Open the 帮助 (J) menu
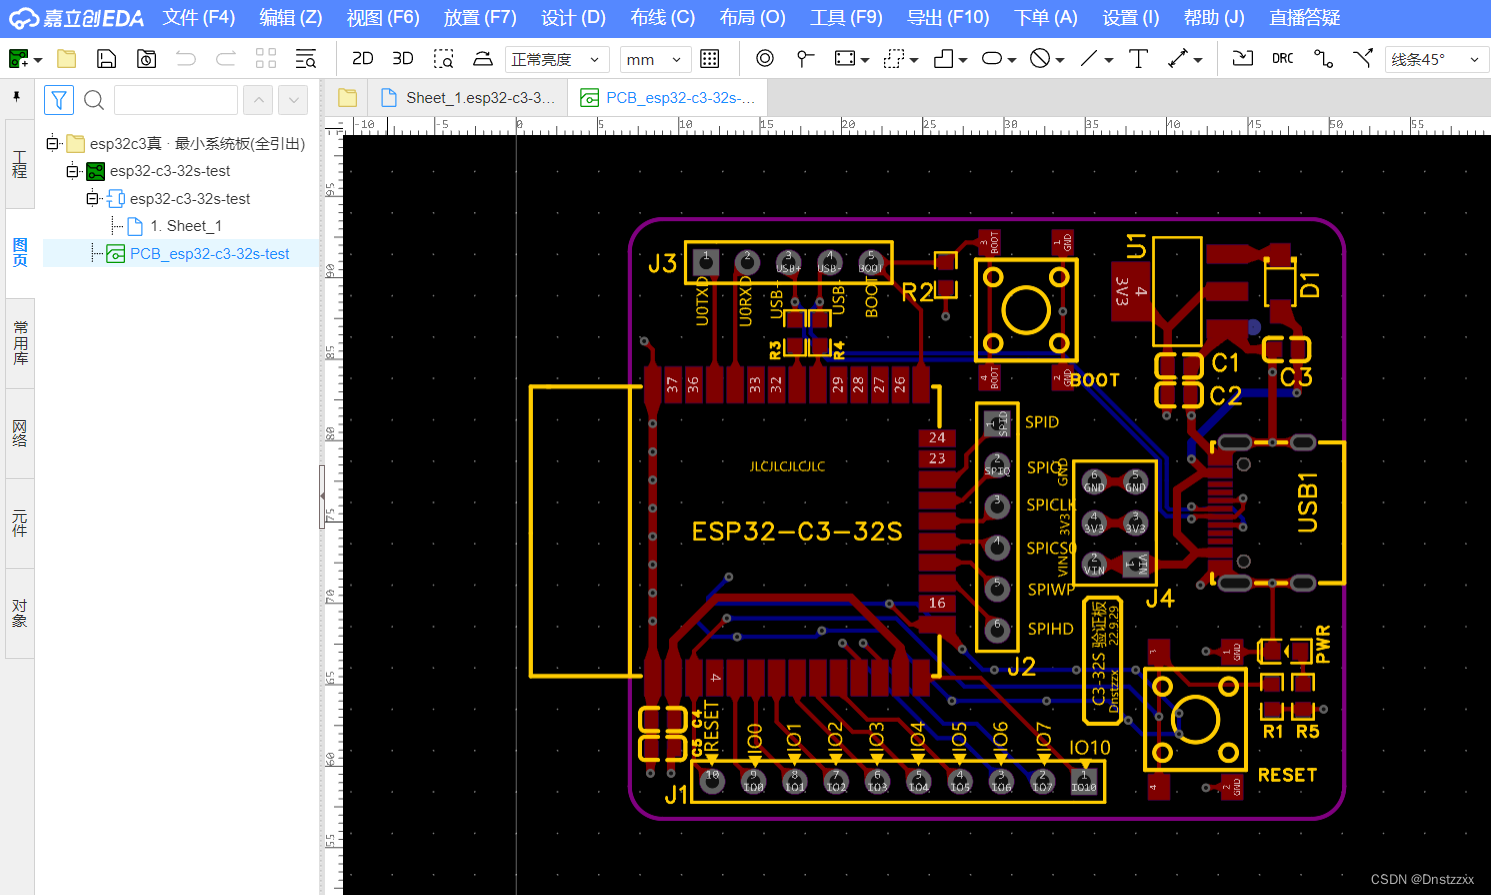1491x895 pixels. 1214,18
